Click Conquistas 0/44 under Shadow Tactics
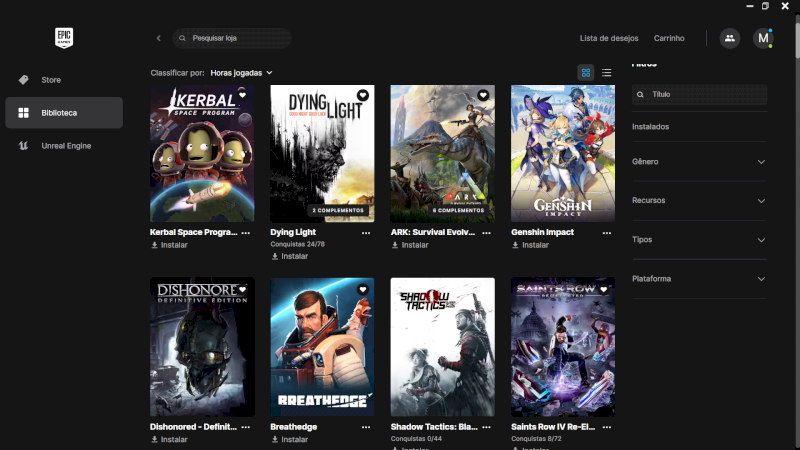The width and height of the screenshot is (800, 450). click(416, 439)
